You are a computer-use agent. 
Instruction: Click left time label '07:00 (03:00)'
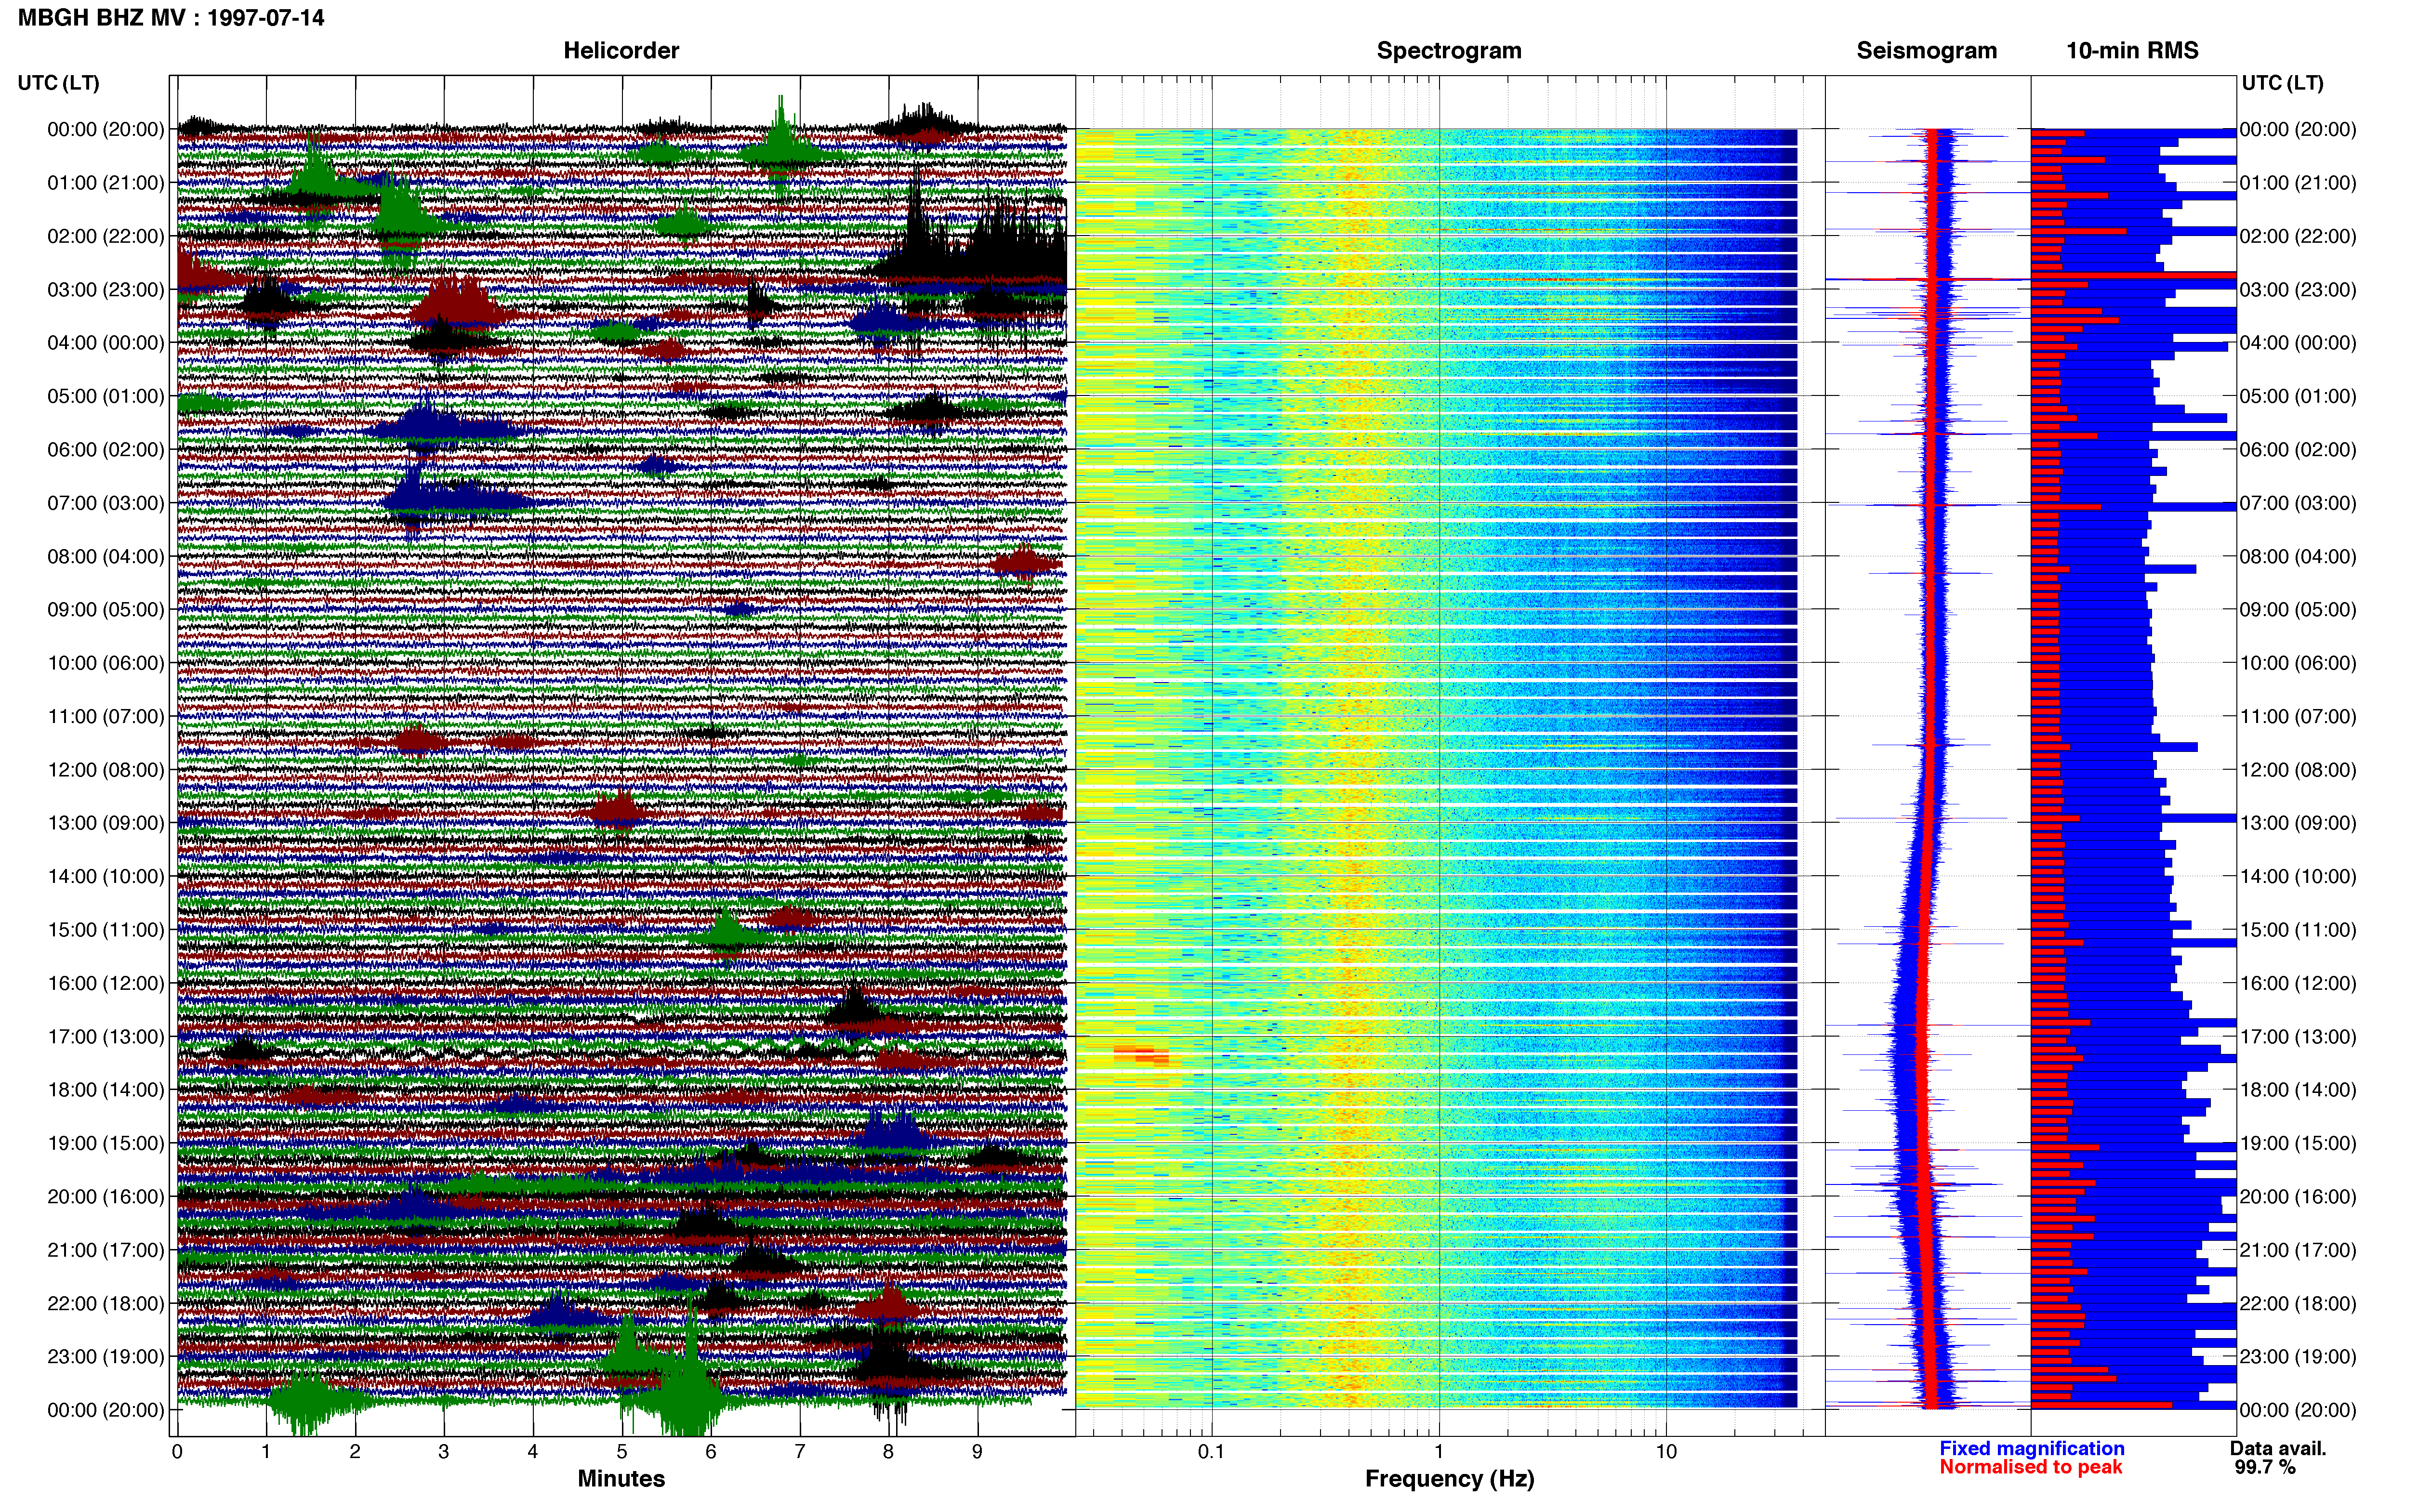[106, 503]
